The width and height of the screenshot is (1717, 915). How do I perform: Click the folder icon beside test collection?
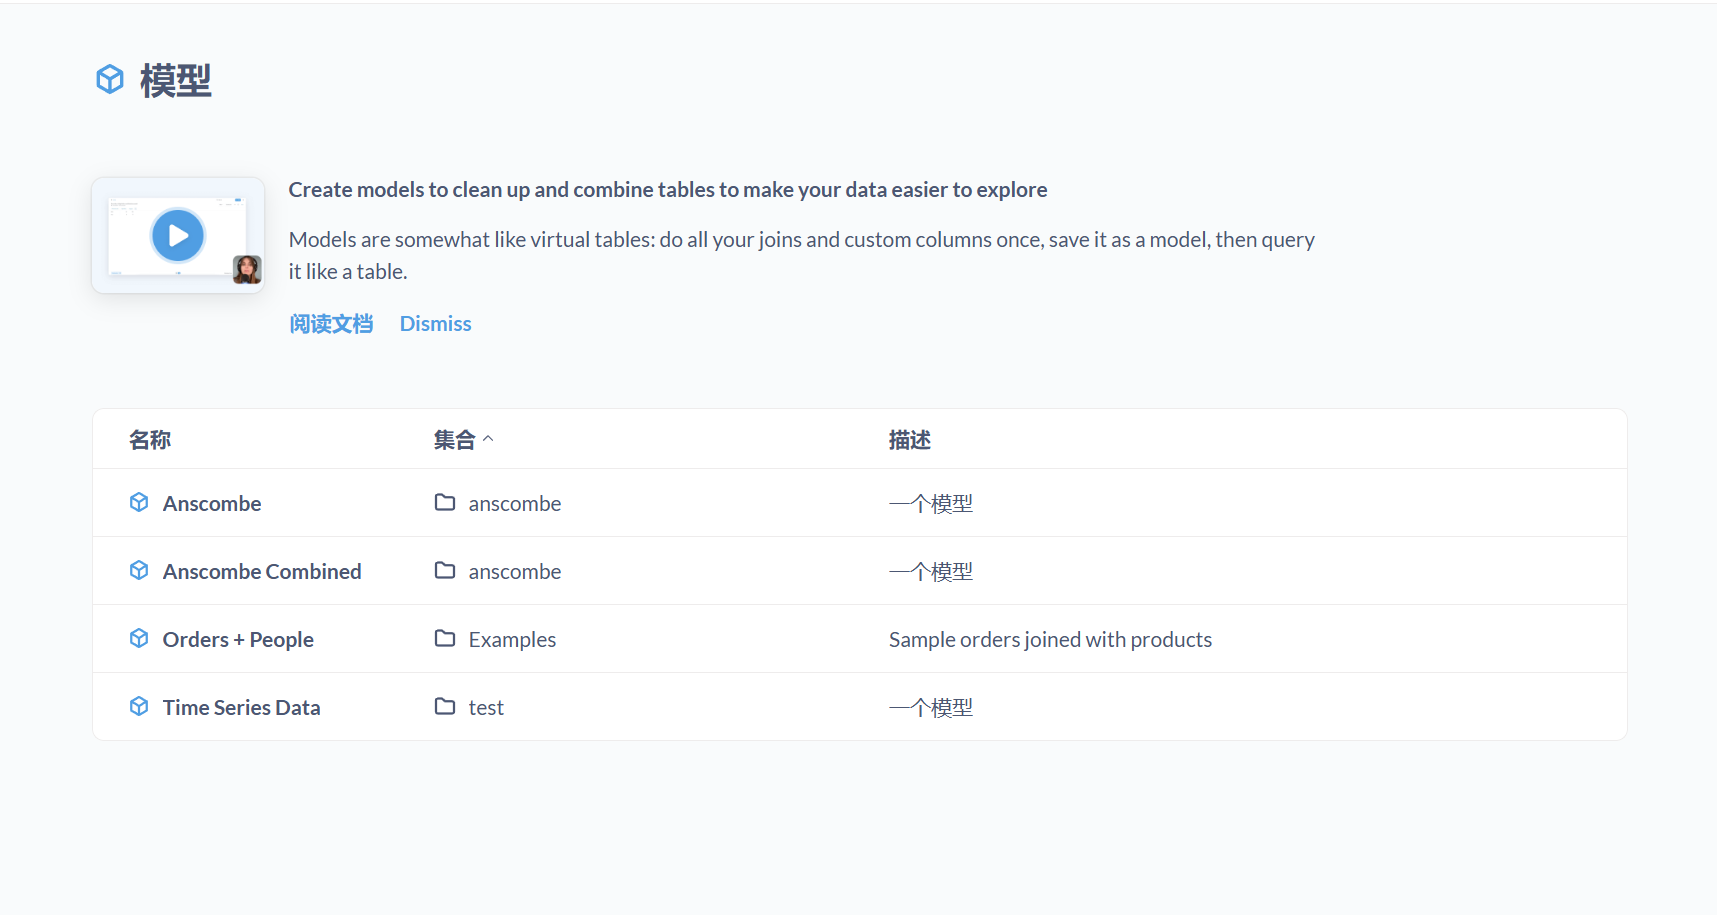pyautogui.click(x=445, y=706)
